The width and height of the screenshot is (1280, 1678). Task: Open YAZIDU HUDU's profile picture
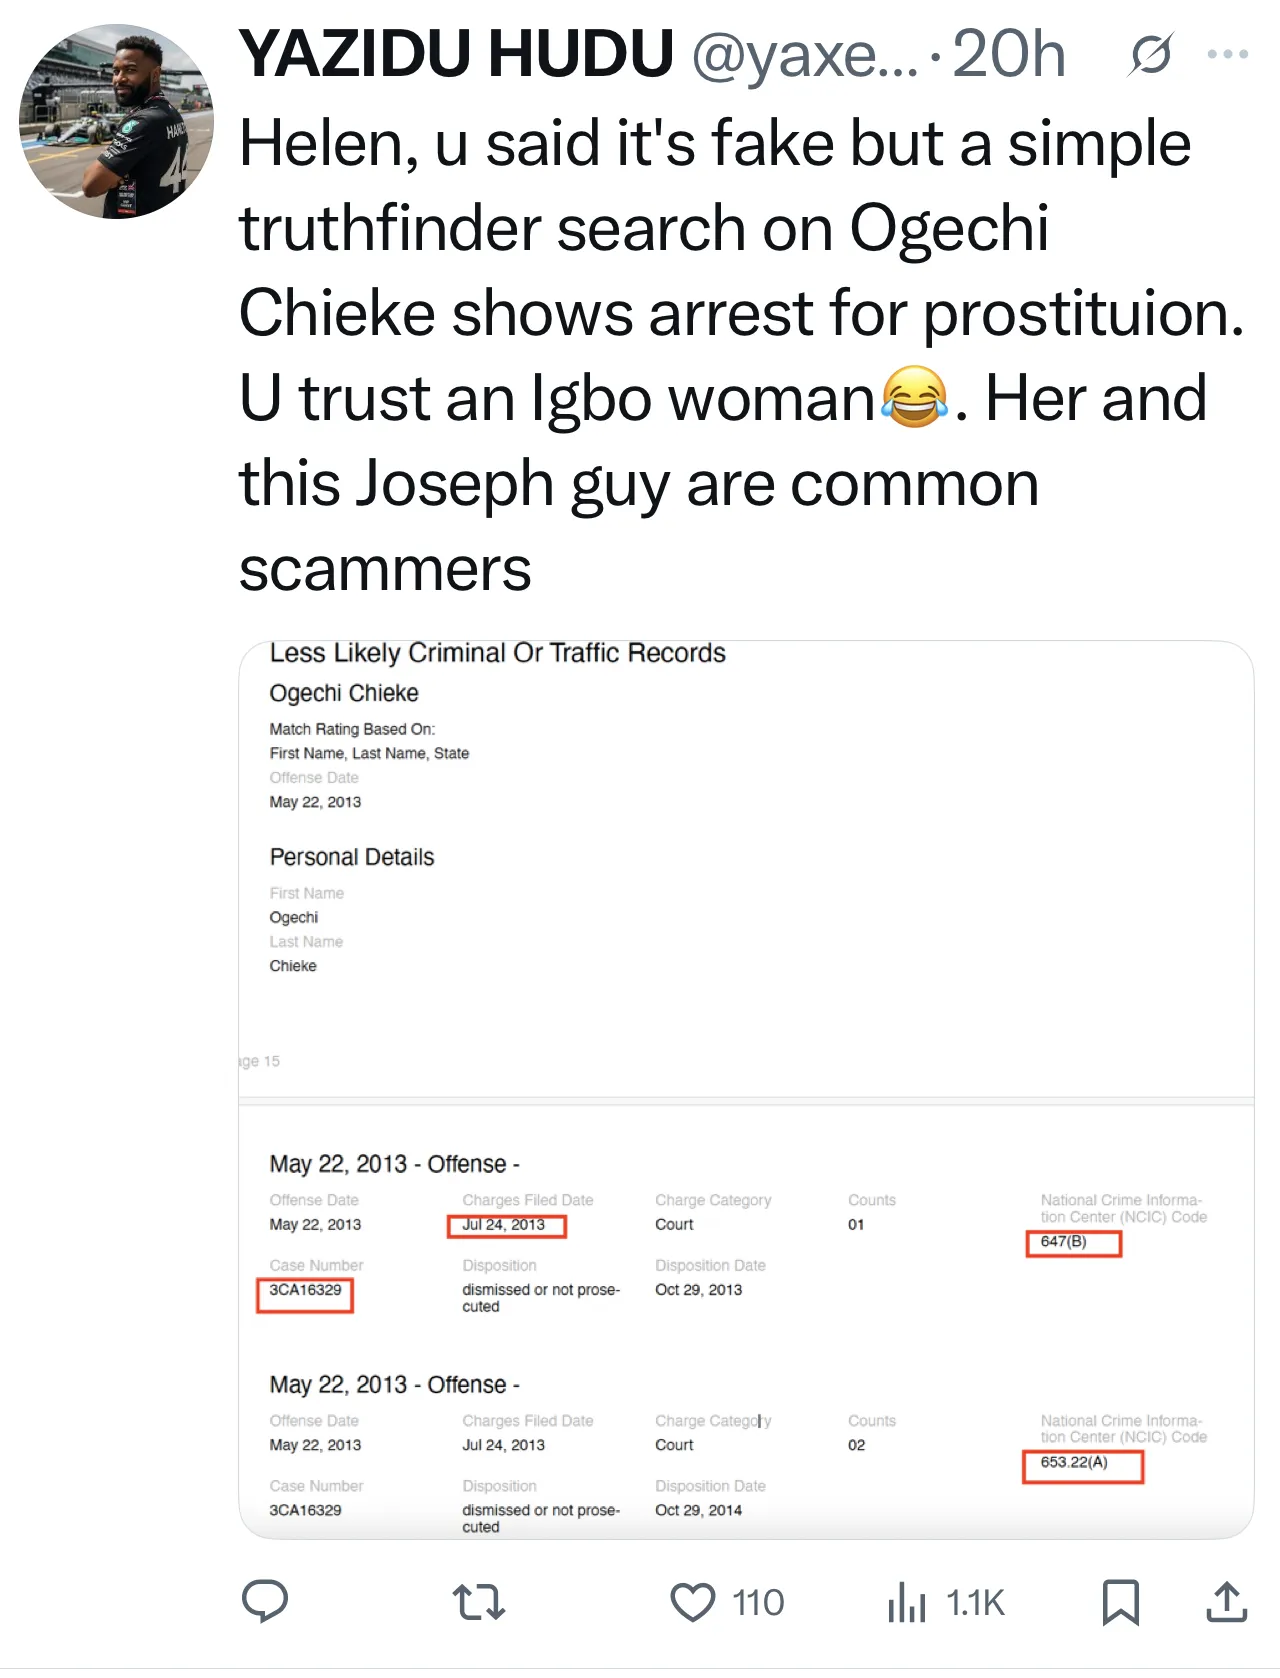pos(116,121)
